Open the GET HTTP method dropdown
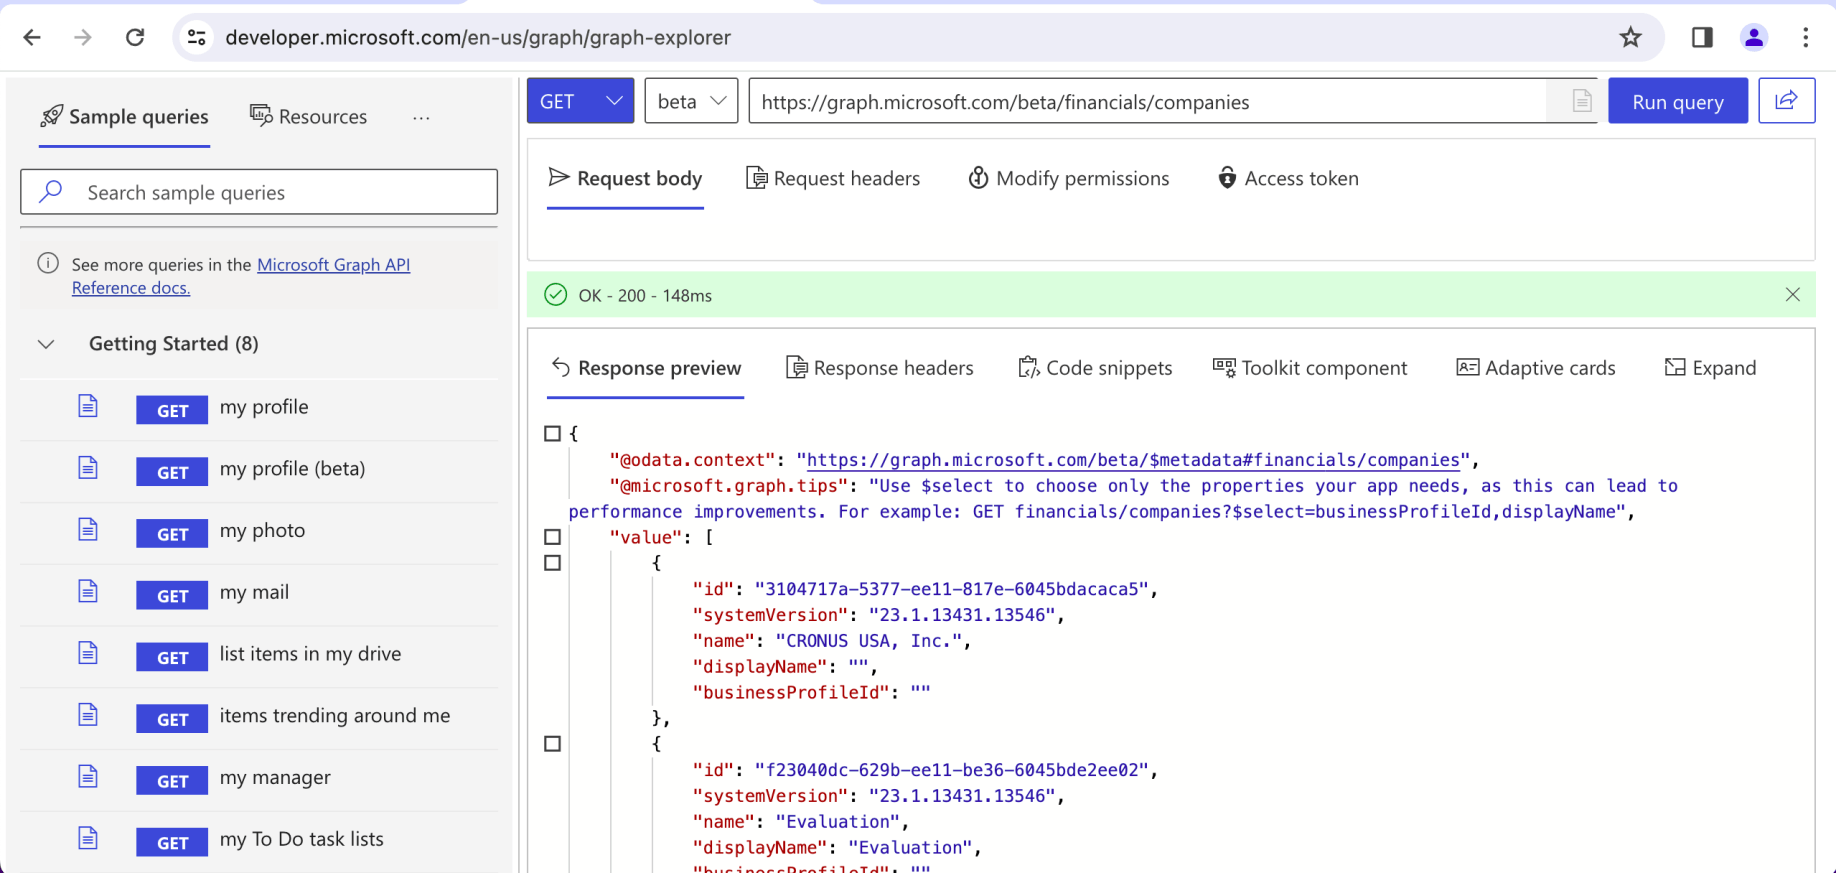Image resolution: width=1836 pixels, height=873 pixels. tap(580, 101)
